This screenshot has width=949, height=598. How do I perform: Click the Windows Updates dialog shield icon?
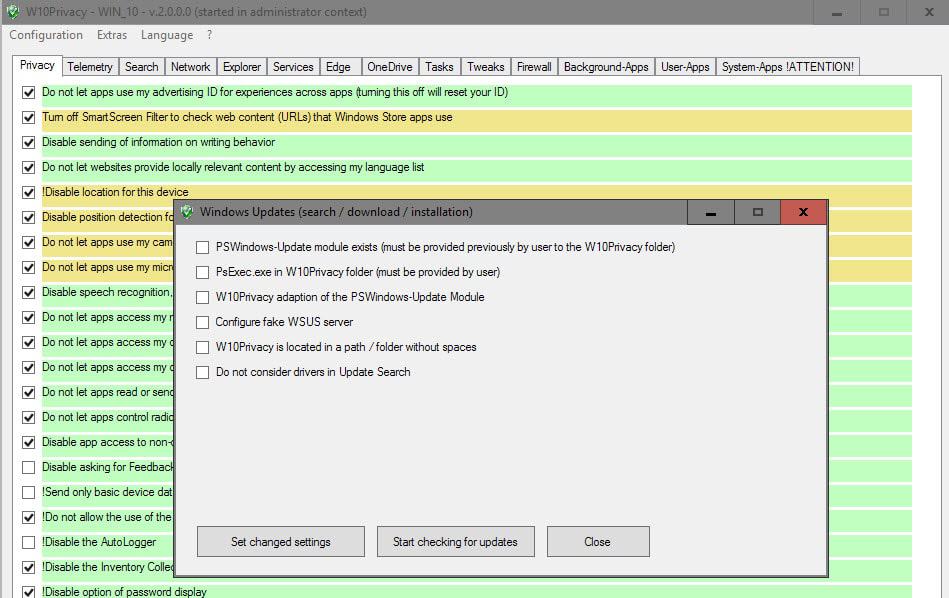[x=187, y=212]
